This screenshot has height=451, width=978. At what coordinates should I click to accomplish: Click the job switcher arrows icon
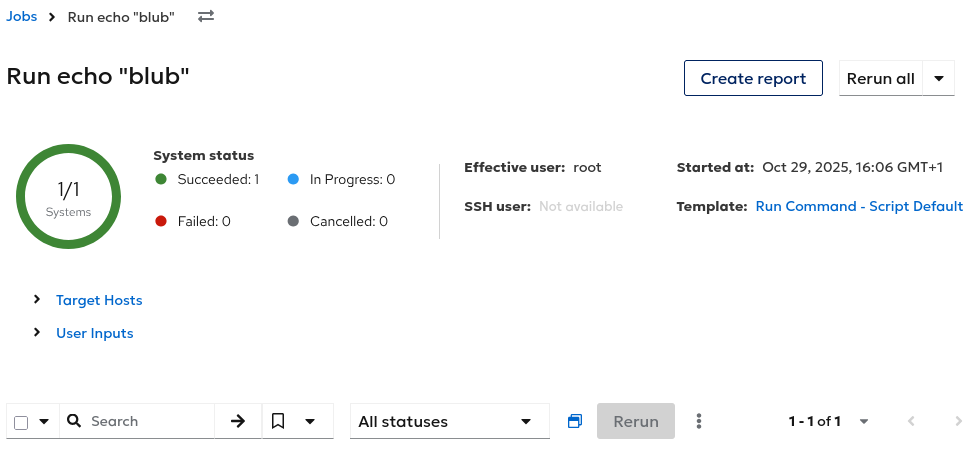206,17
